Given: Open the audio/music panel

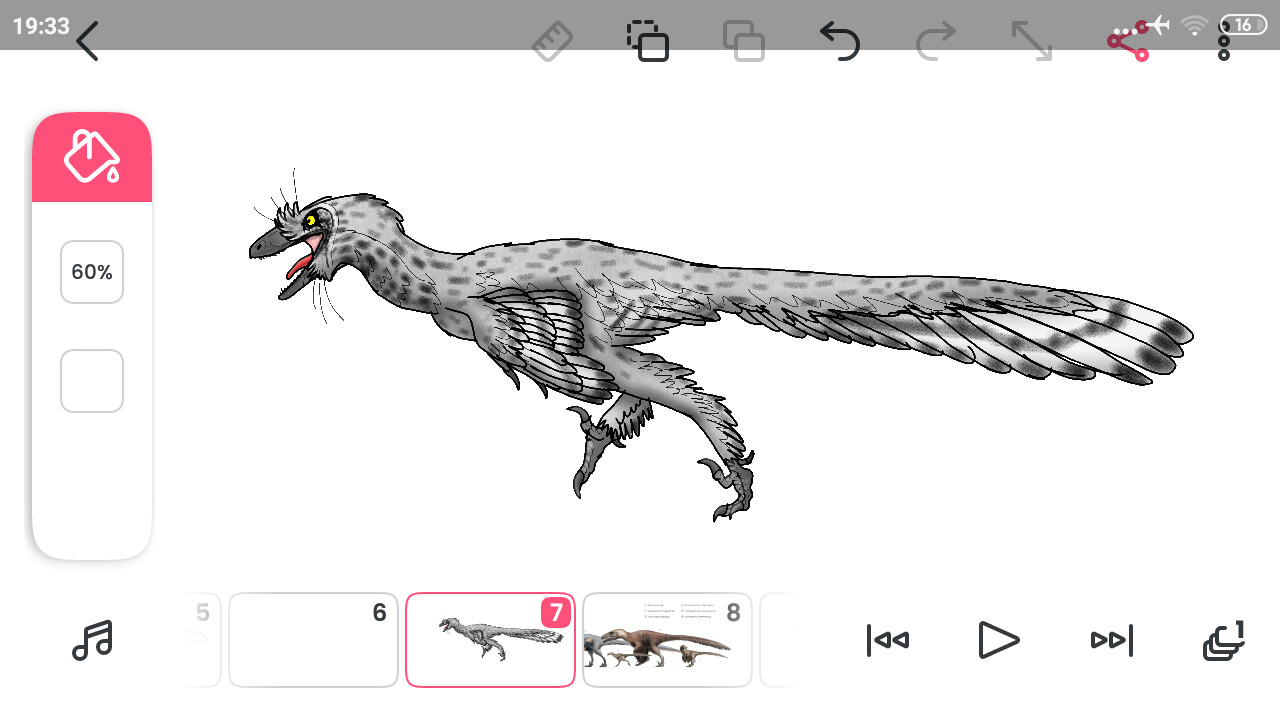Looking at the screenshot, I should 93,640.
